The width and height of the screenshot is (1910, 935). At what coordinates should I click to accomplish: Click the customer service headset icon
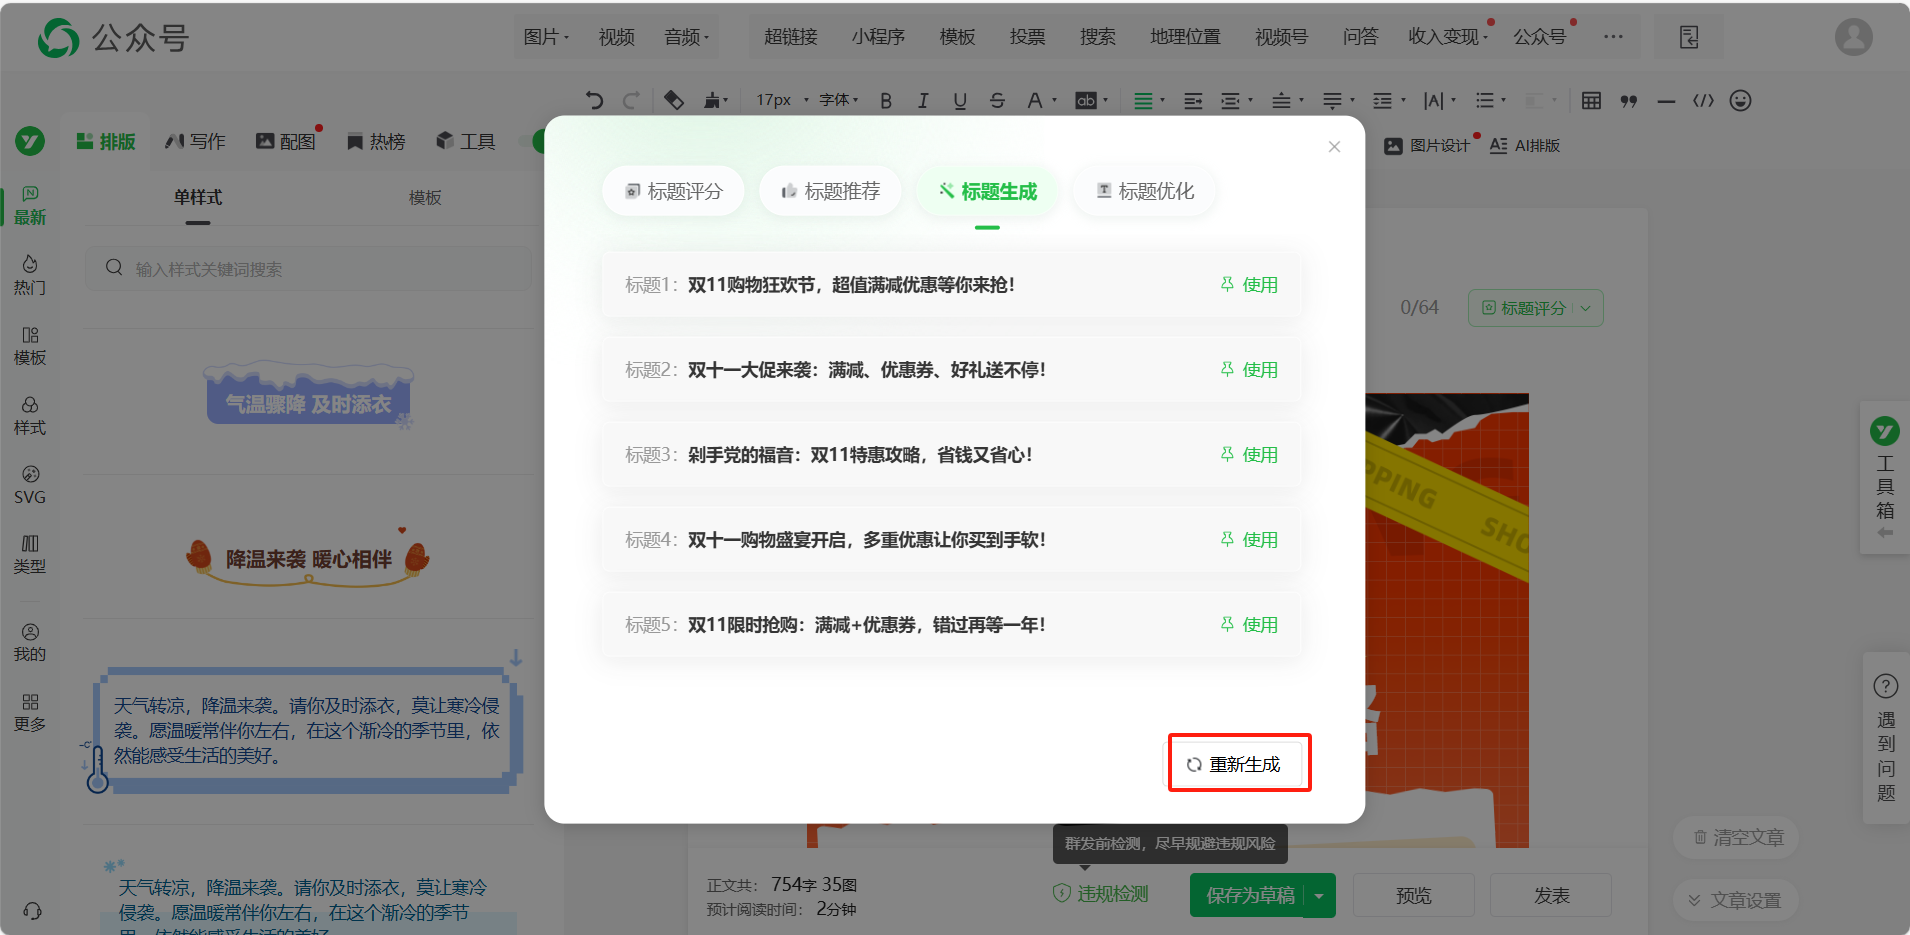[32, 911]
